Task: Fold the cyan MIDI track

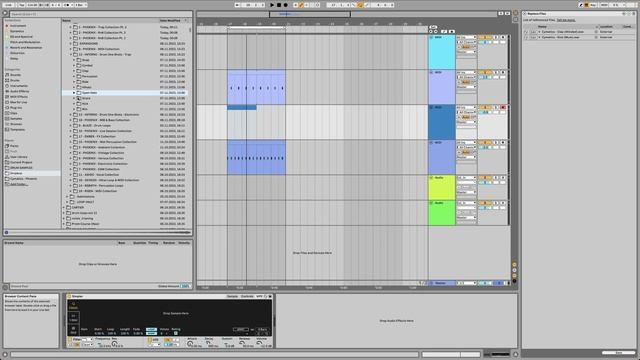Action: tap(431, 37)
